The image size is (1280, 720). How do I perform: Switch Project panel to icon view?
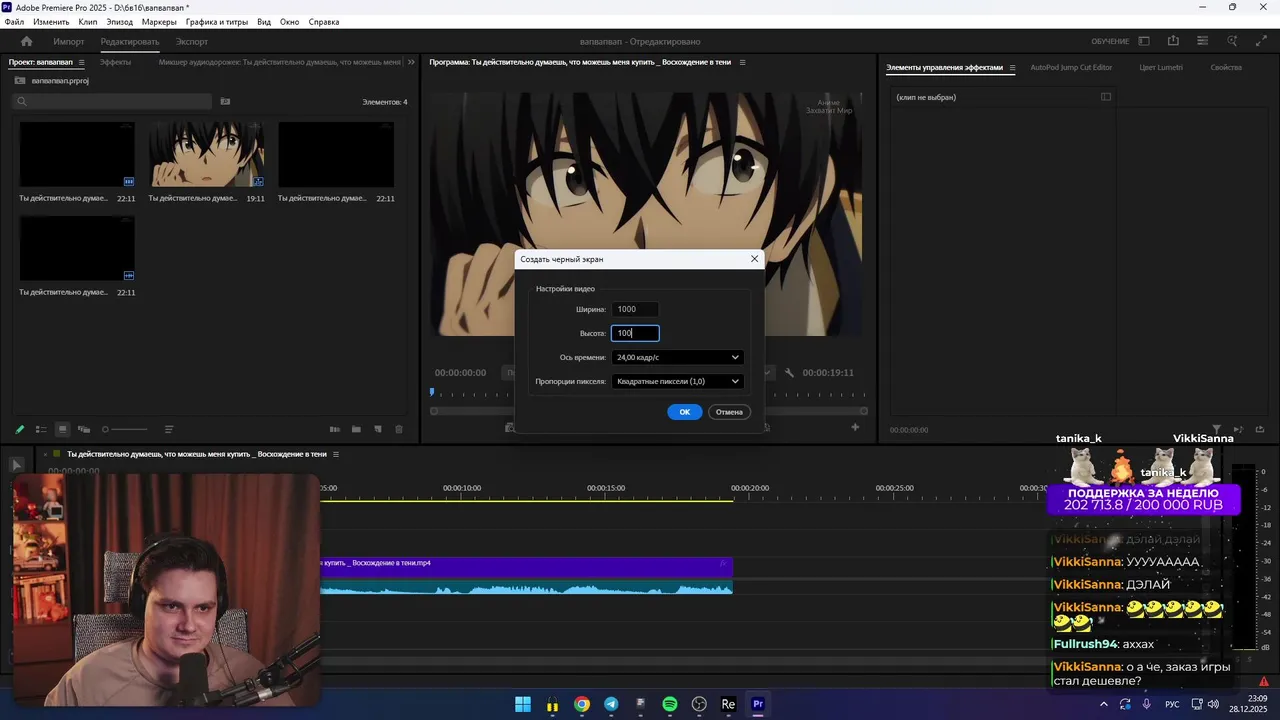62,429
